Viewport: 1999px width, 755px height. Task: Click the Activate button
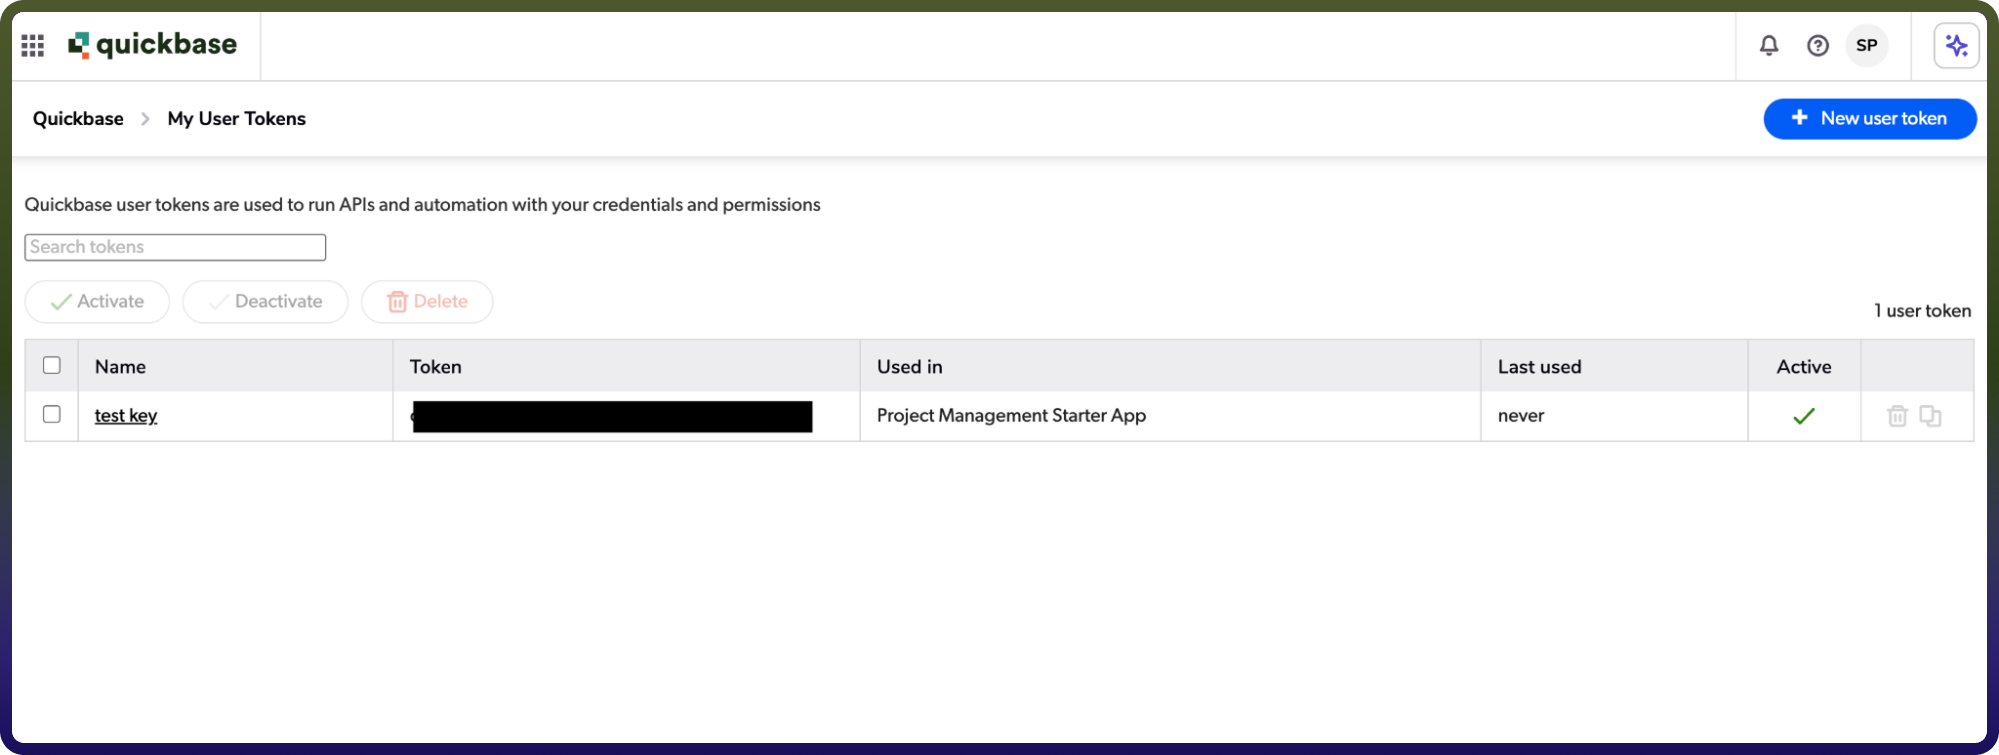click(x=97, y=301)
